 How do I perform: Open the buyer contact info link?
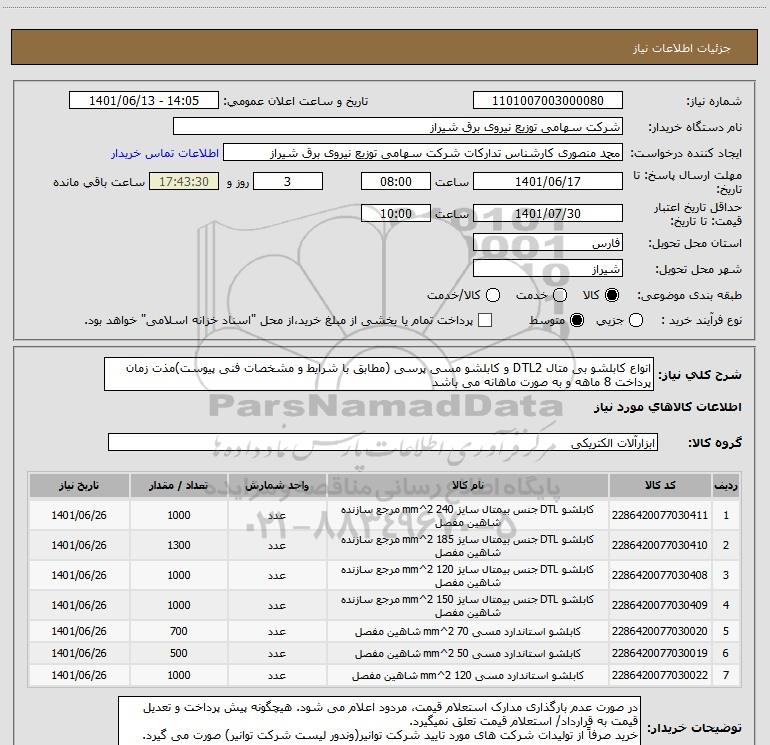pos(165,153)
